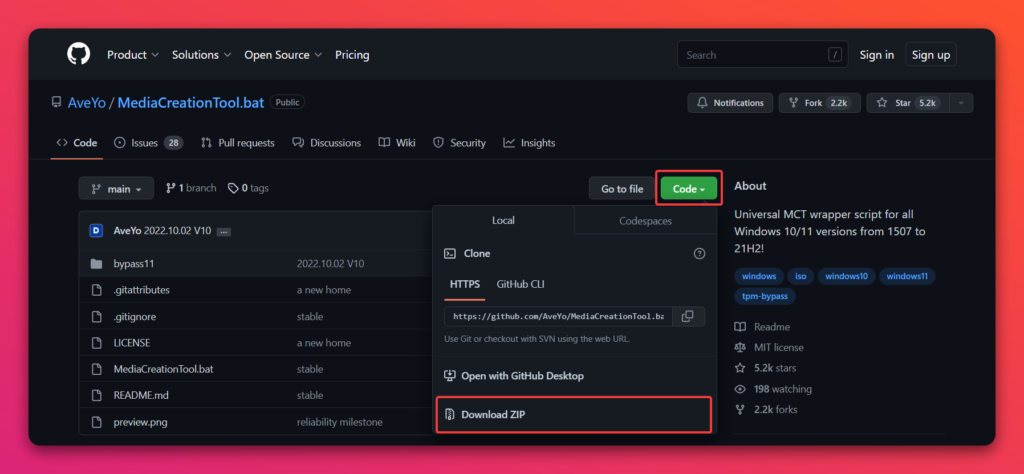1024x474 pixels.
Task: Open the Wiki tab
Action: [397, 142]
